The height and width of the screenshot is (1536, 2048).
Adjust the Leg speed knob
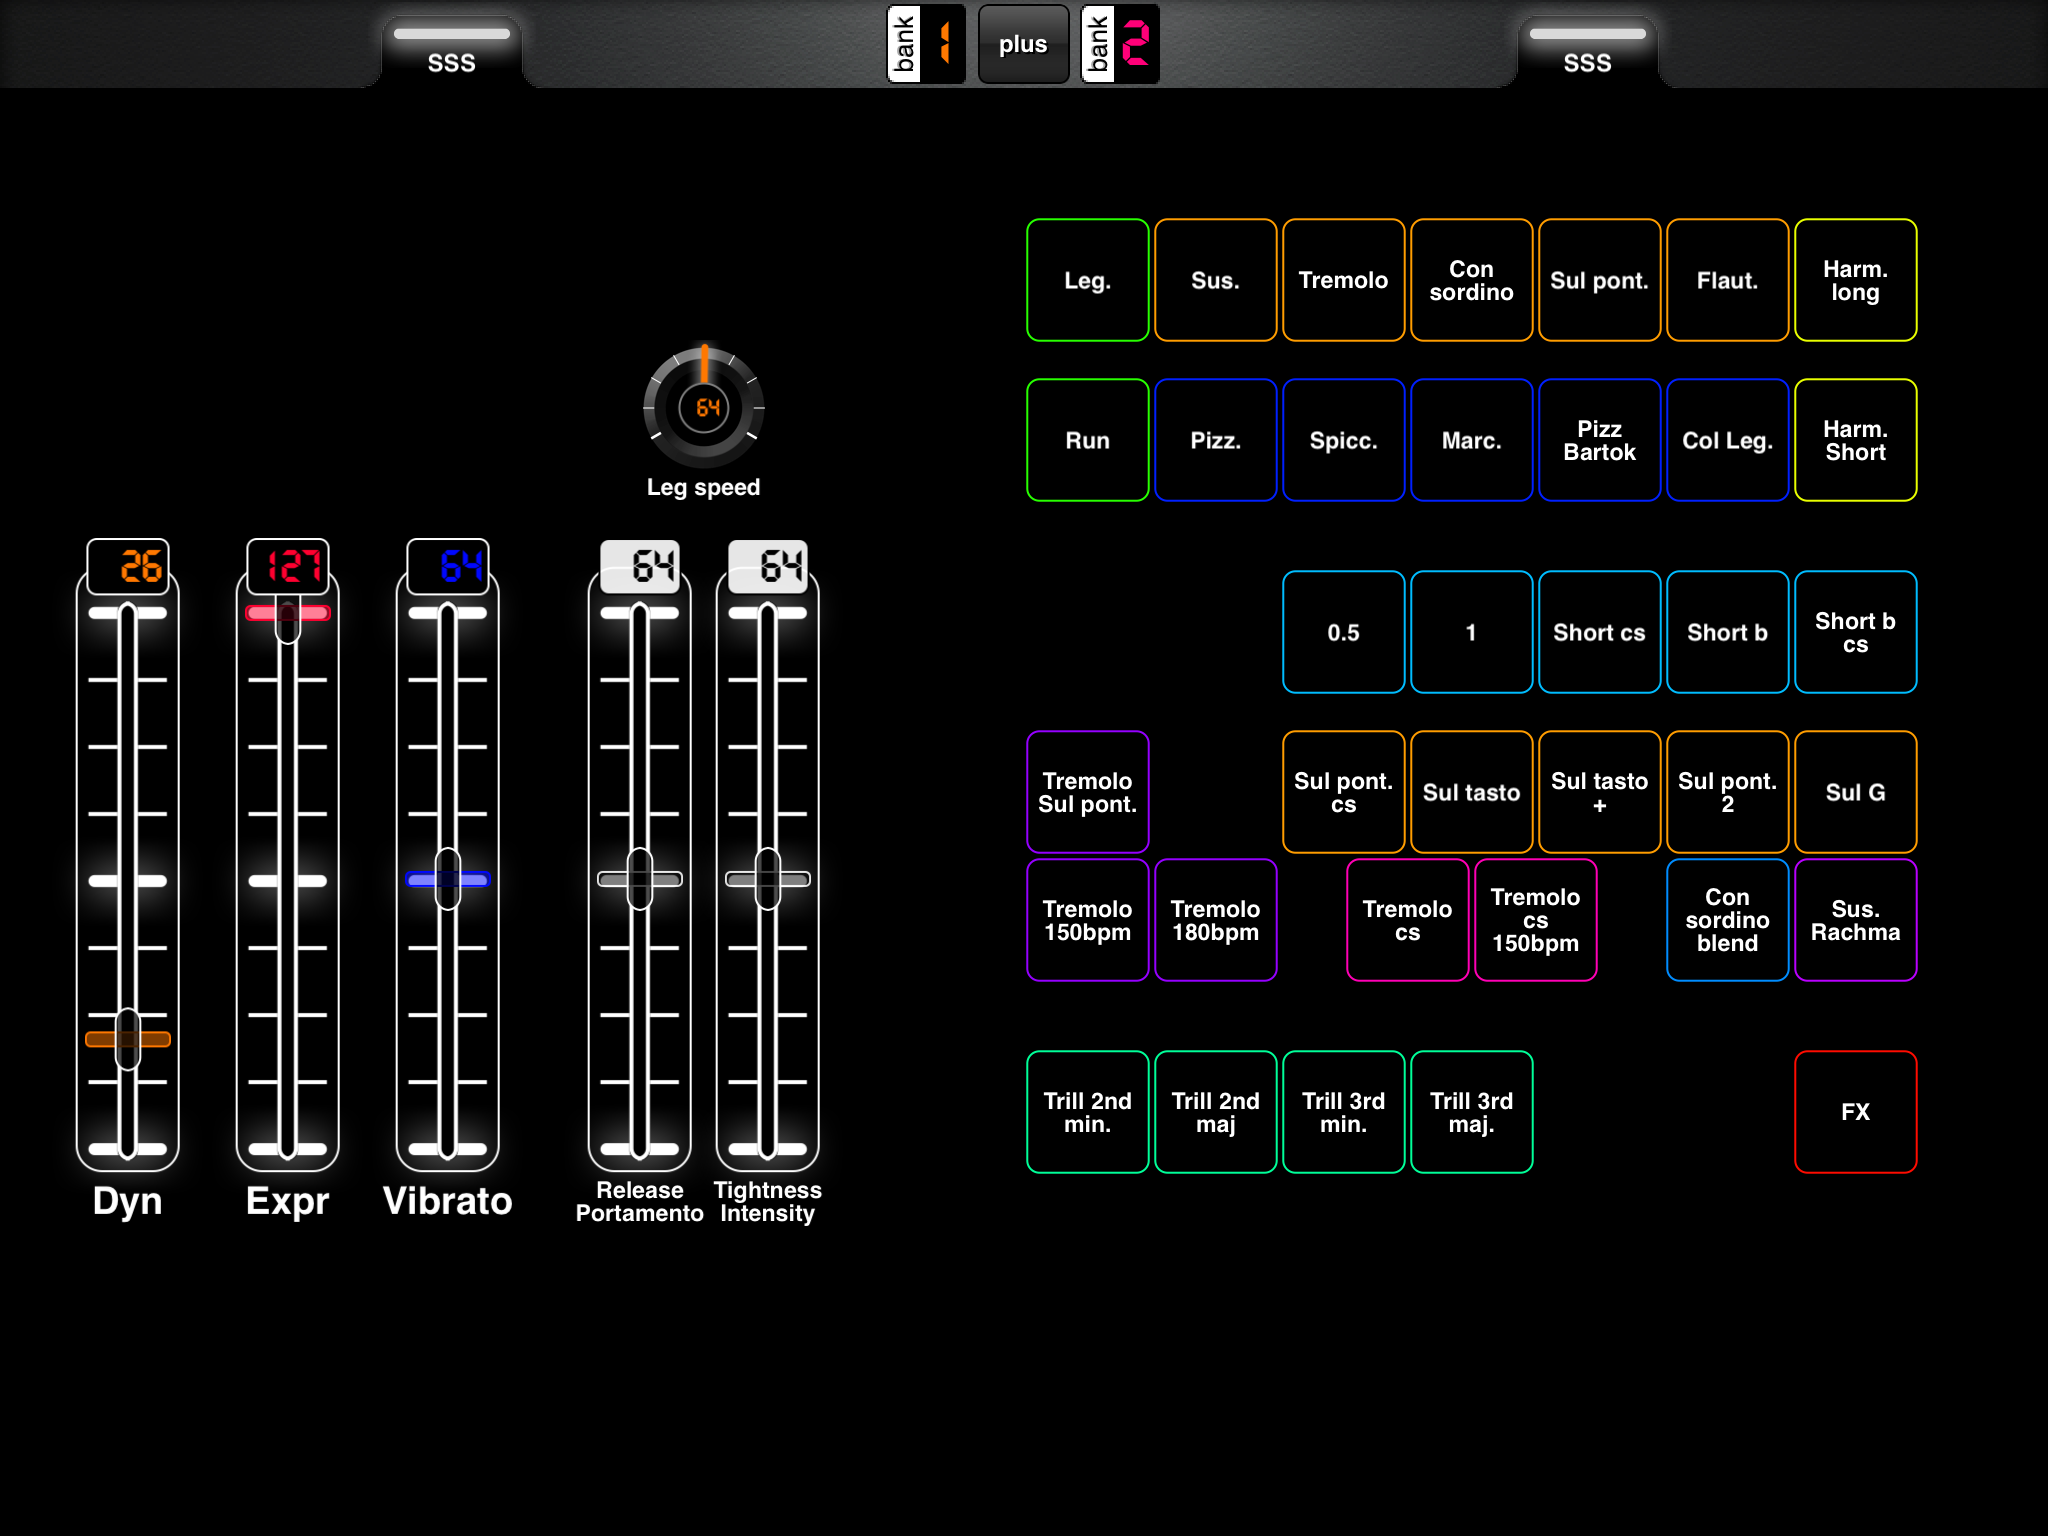click(x=705, y=408)
